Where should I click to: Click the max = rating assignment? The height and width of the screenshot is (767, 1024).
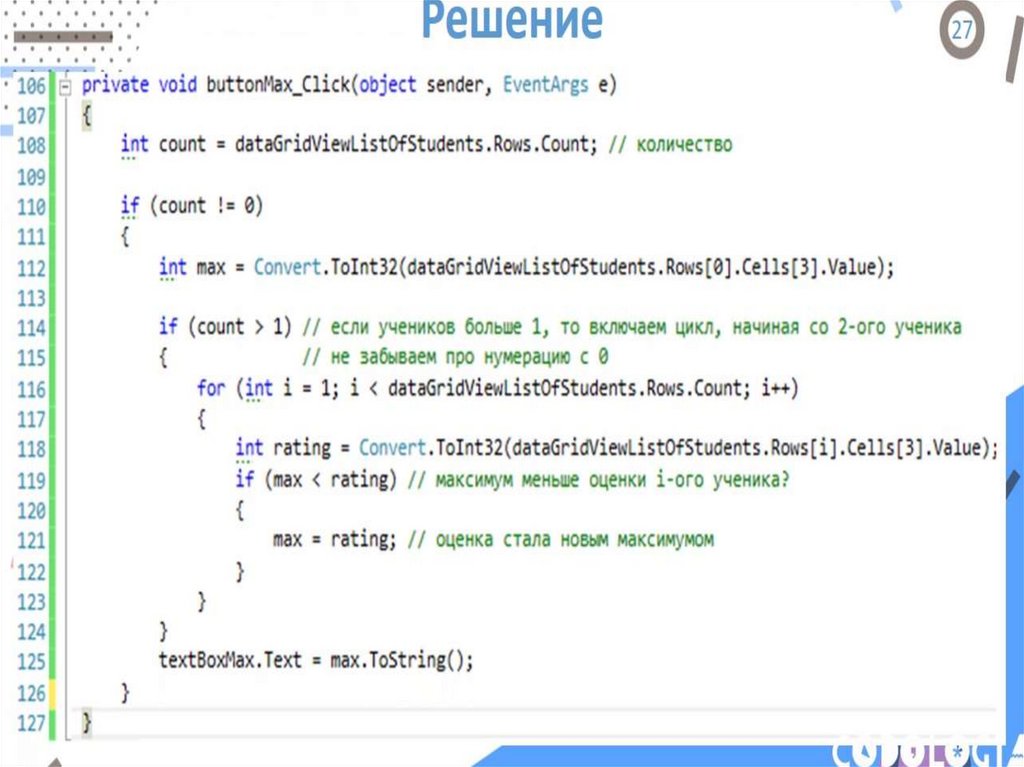334,540
